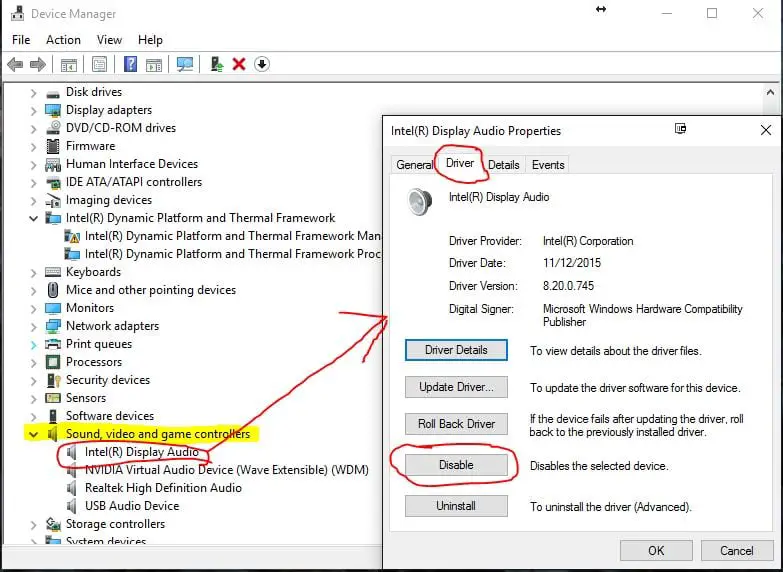Click the Action Pane toolbar icon
Image resolution: width=783 pixels, height=572 pixels.
click(x=154, y=64)
